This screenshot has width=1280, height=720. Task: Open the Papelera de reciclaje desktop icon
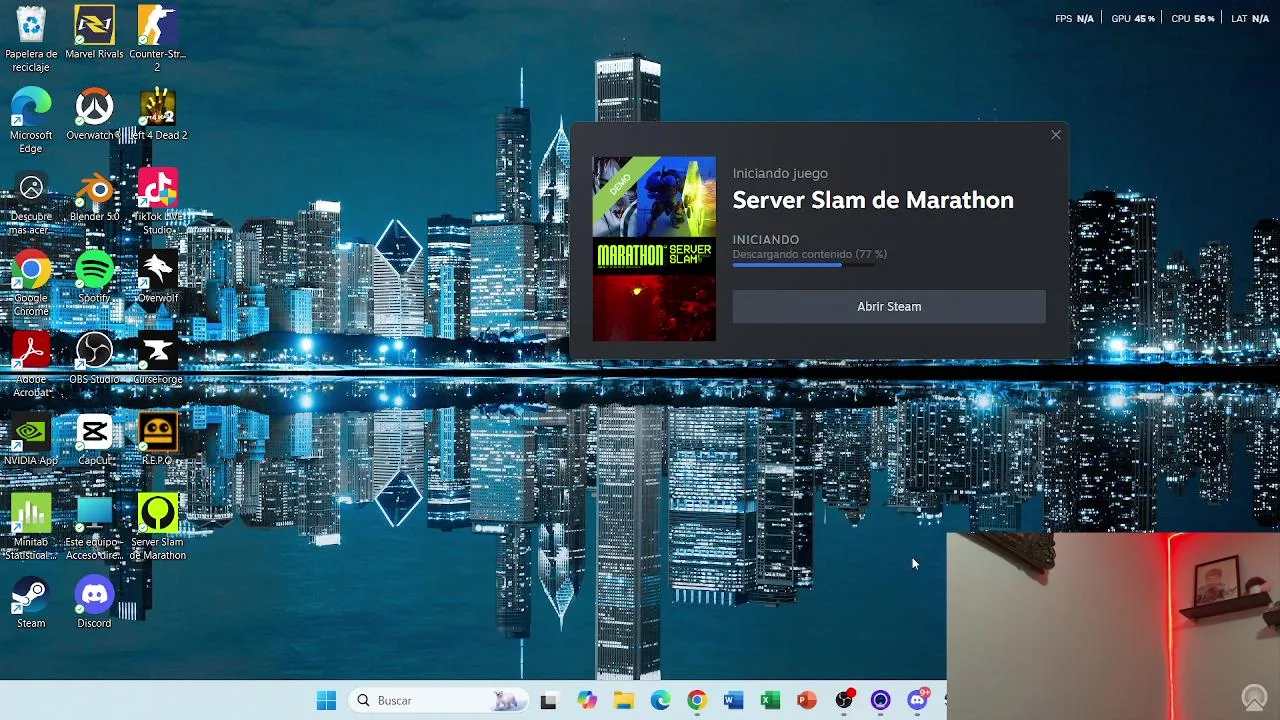pyautogui.click(x=31, y=38)
